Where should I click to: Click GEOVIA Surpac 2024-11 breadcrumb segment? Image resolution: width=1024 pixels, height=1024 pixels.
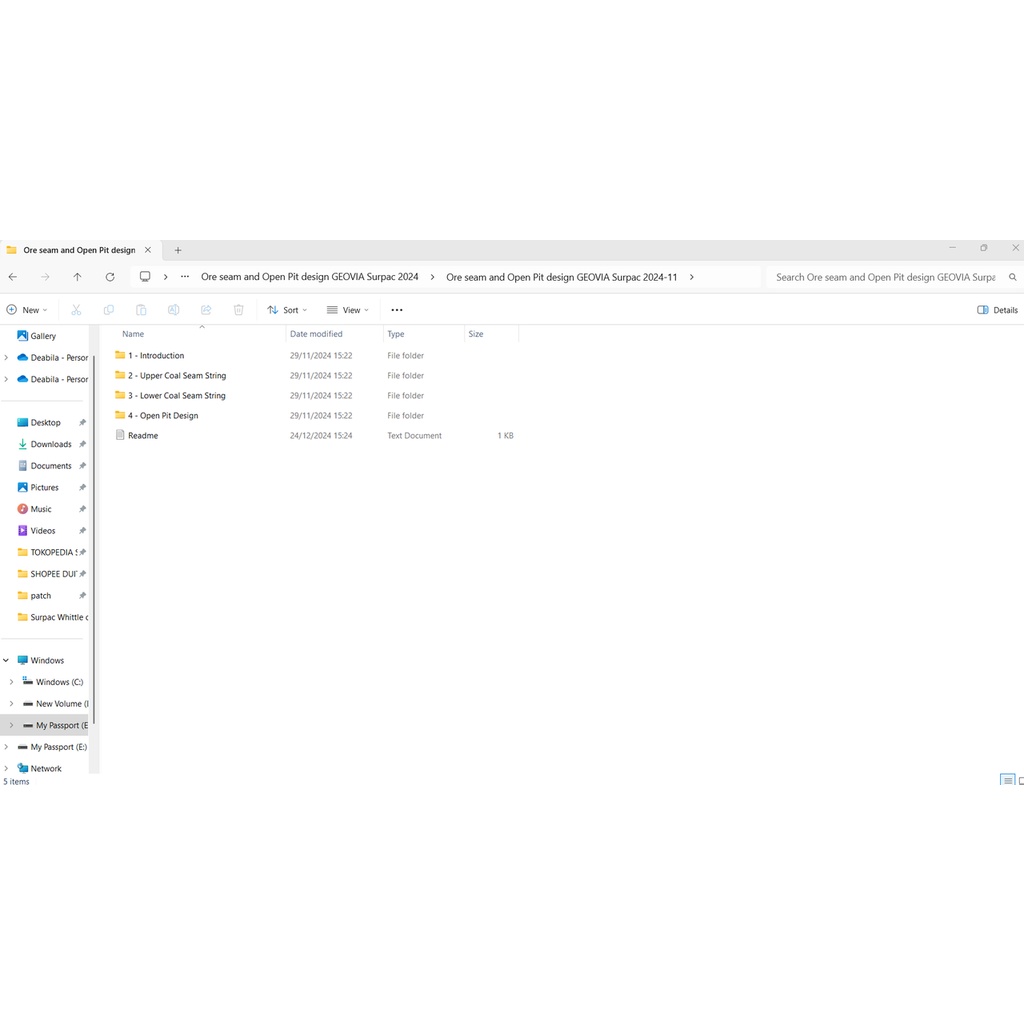tap(562, 277)
